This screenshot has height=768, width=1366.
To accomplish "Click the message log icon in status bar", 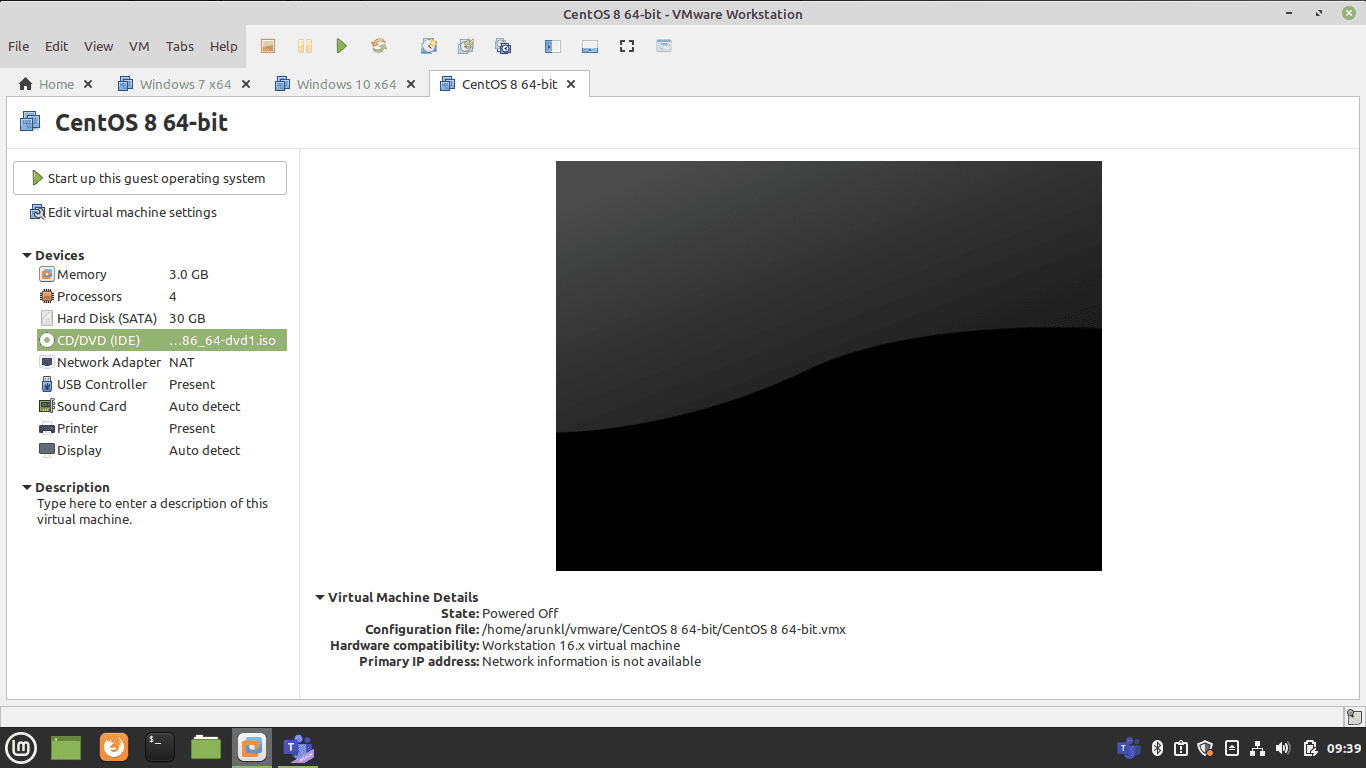I will pyautogui.click(x=1353, y=716).
